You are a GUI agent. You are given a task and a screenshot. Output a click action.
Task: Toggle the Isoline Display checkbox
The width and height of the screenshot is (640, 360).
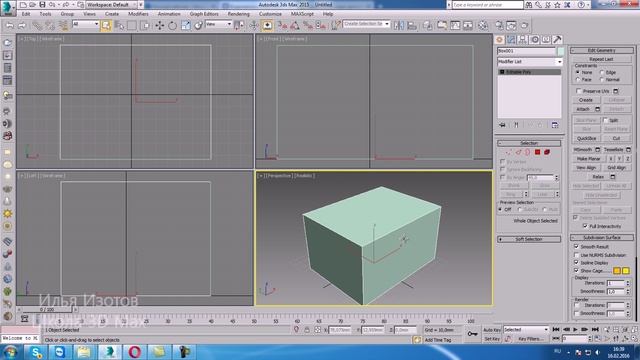576,262
